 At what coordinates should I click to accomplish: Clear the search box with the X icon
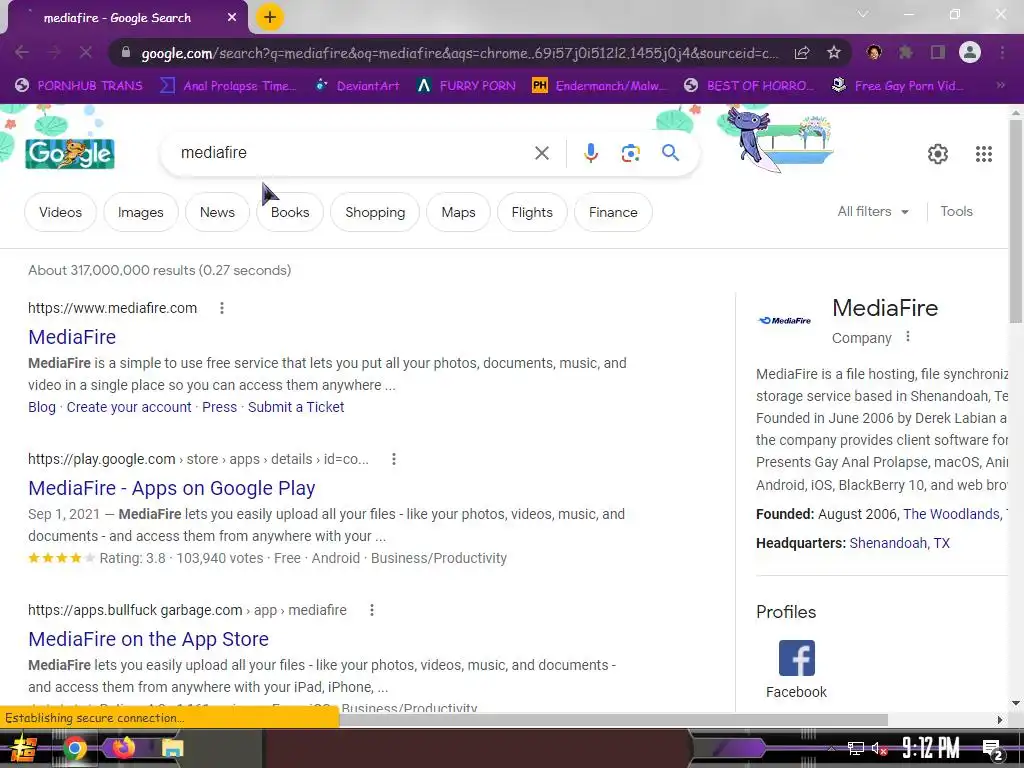click(x=541, y=153)
